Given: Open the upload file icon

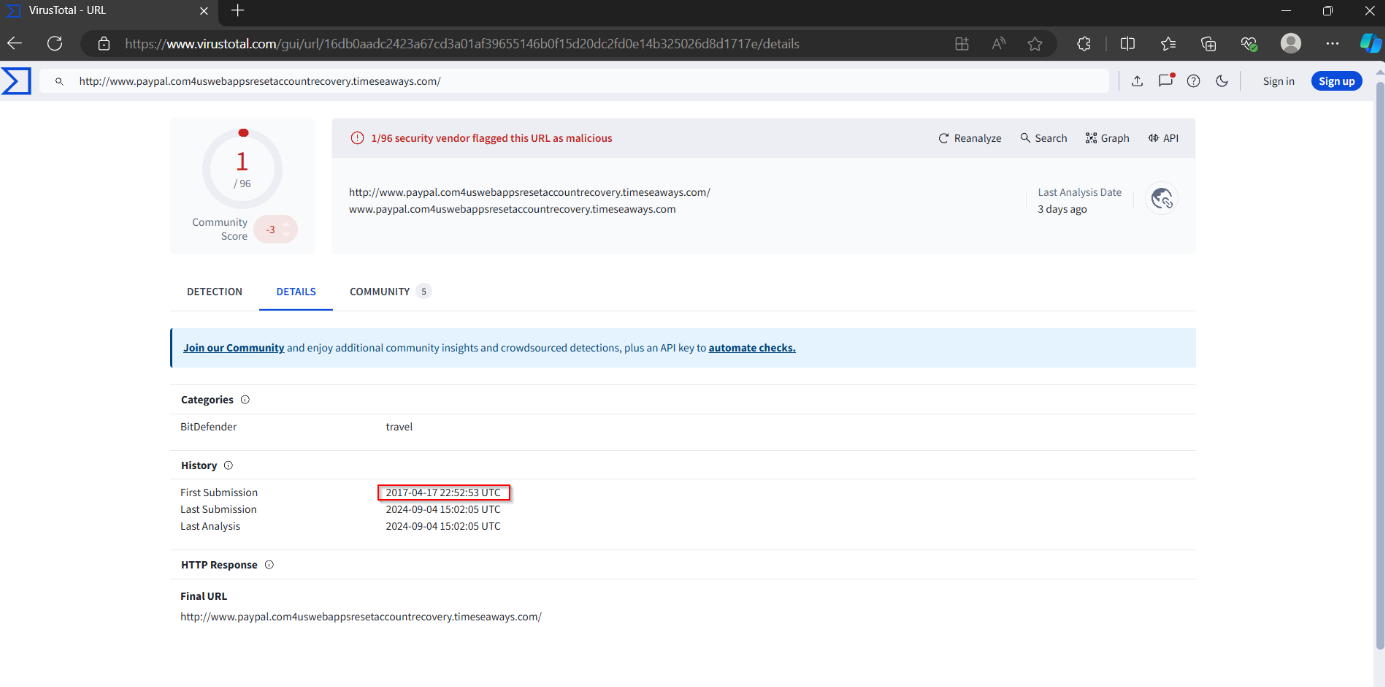Looking at the screenshot, I should click(1137, 81).
